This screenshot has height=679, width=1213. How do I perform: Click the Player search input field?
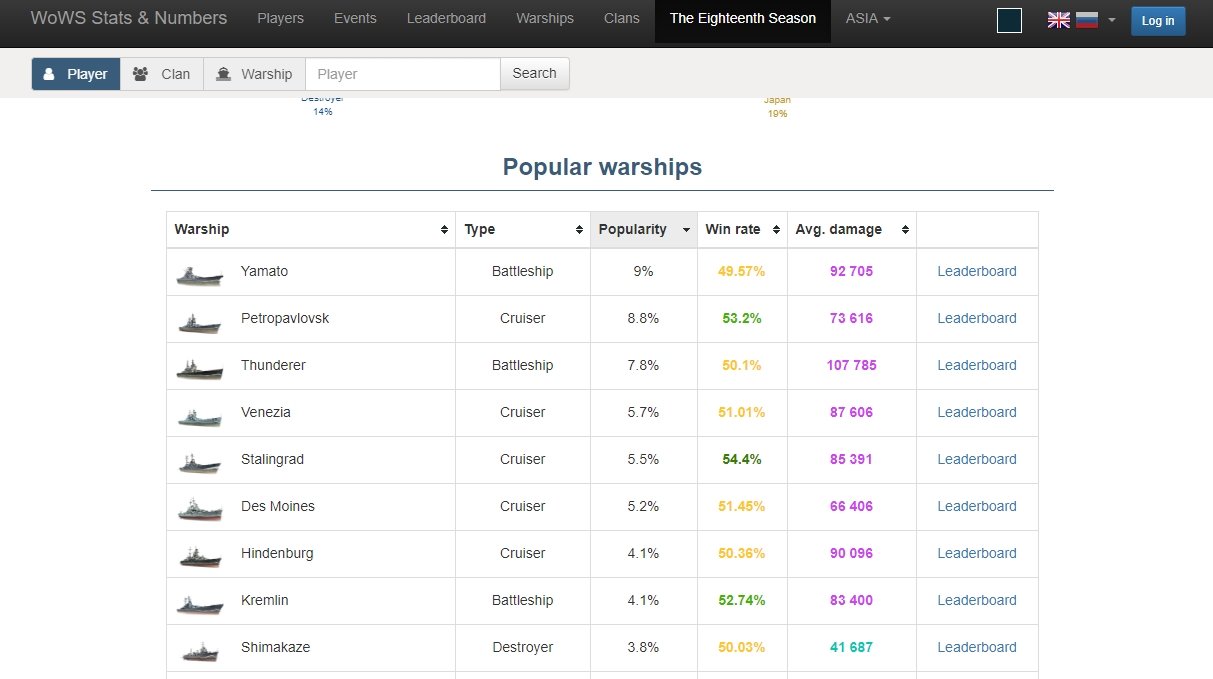click(x=403, y=74)
